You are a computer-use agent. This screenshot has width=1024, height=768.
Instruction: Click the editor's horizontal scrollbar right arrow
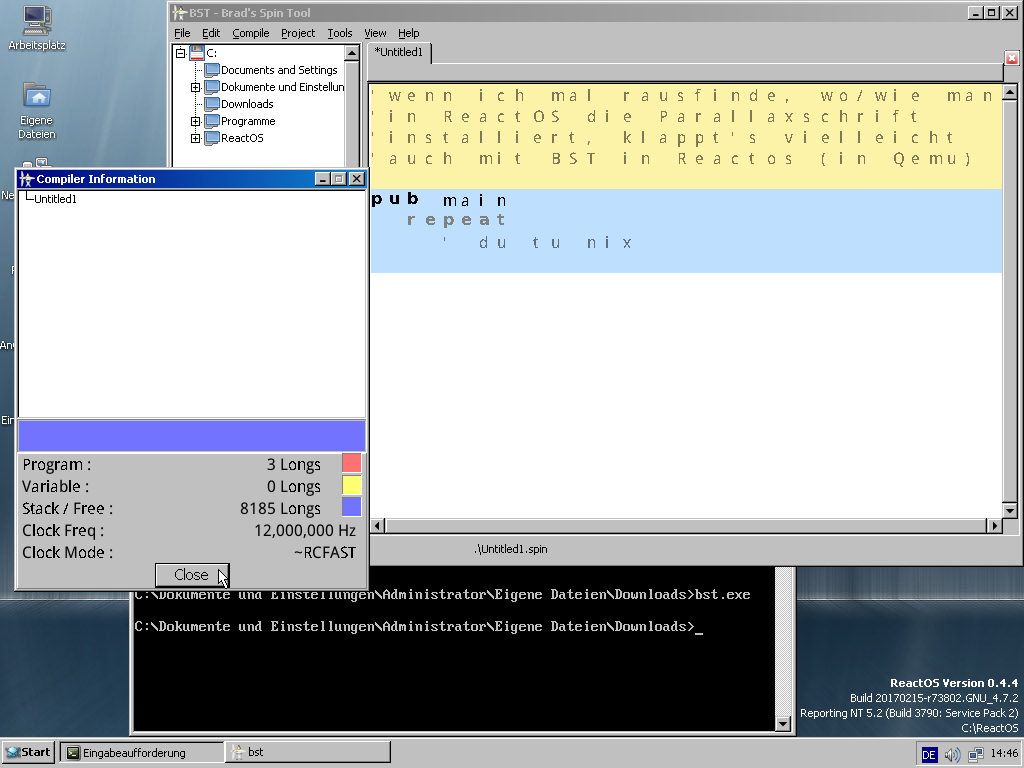(994, 526)
